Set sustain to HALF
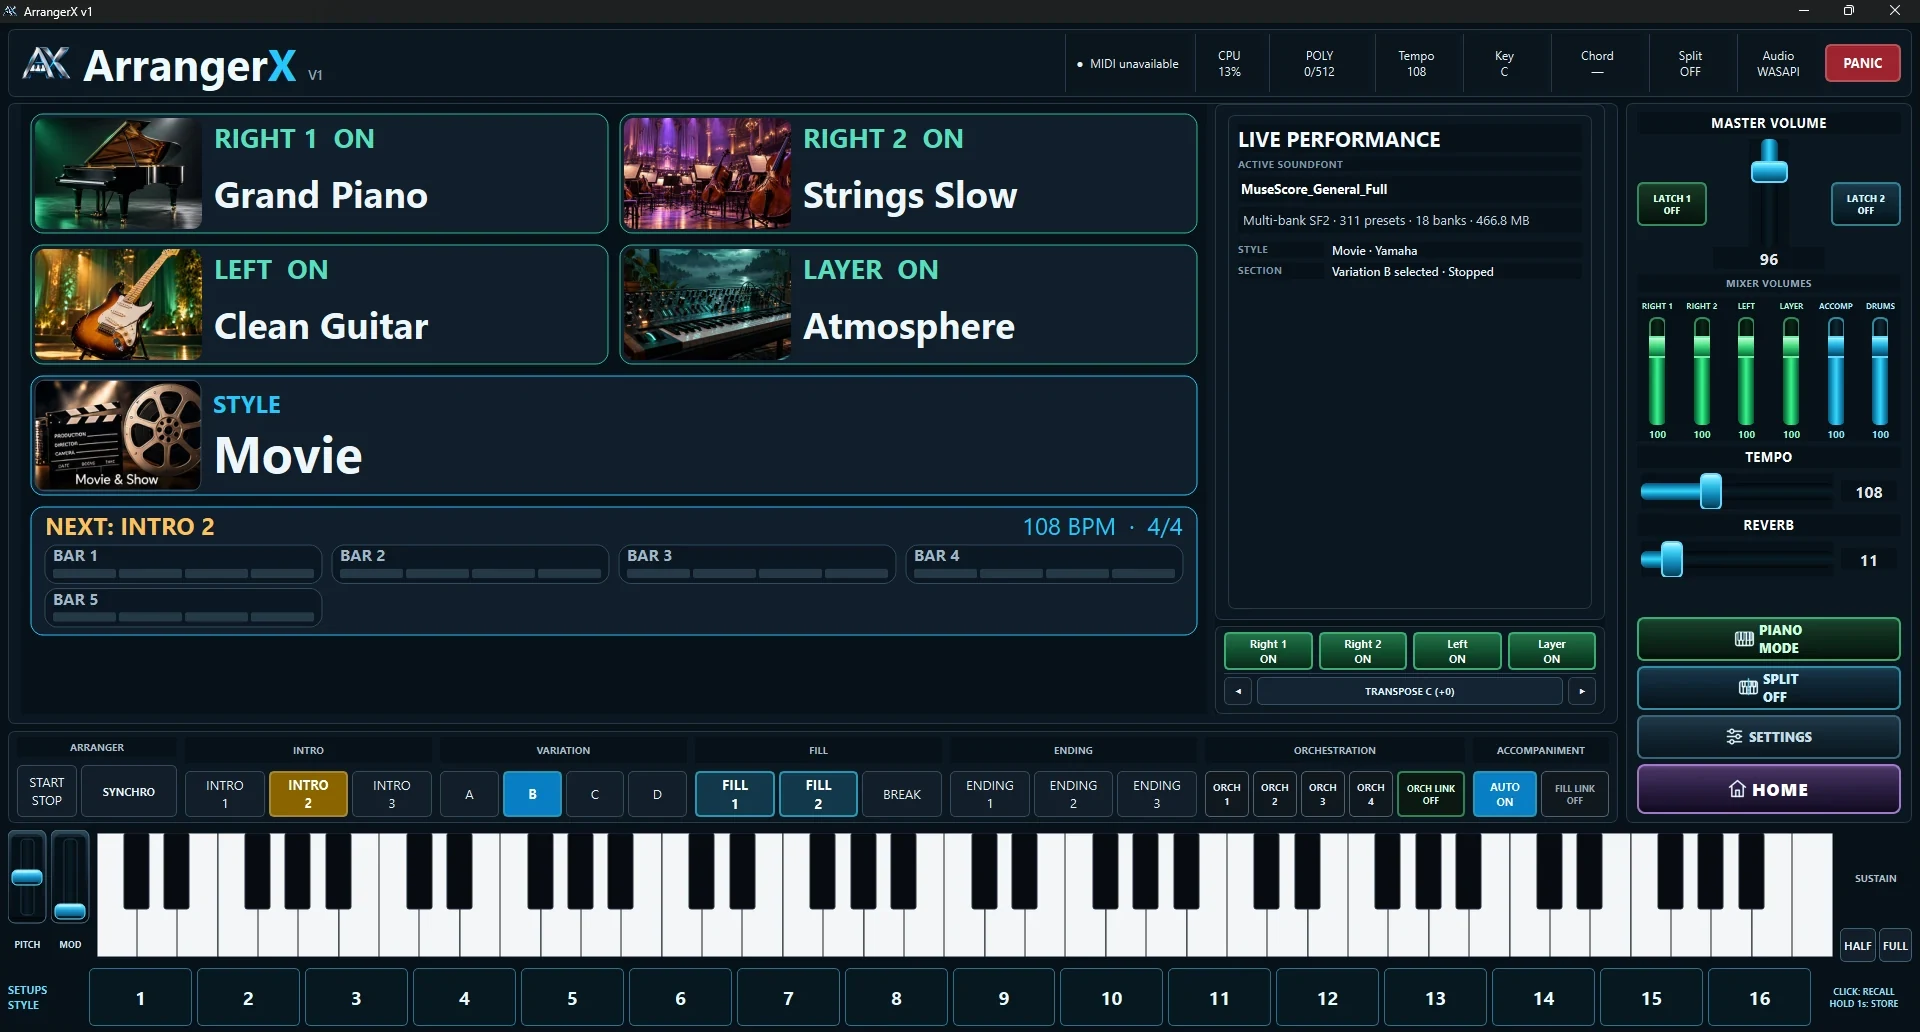The image size is (1920, 1032). pyautogui.click(x=1857, y=945)
